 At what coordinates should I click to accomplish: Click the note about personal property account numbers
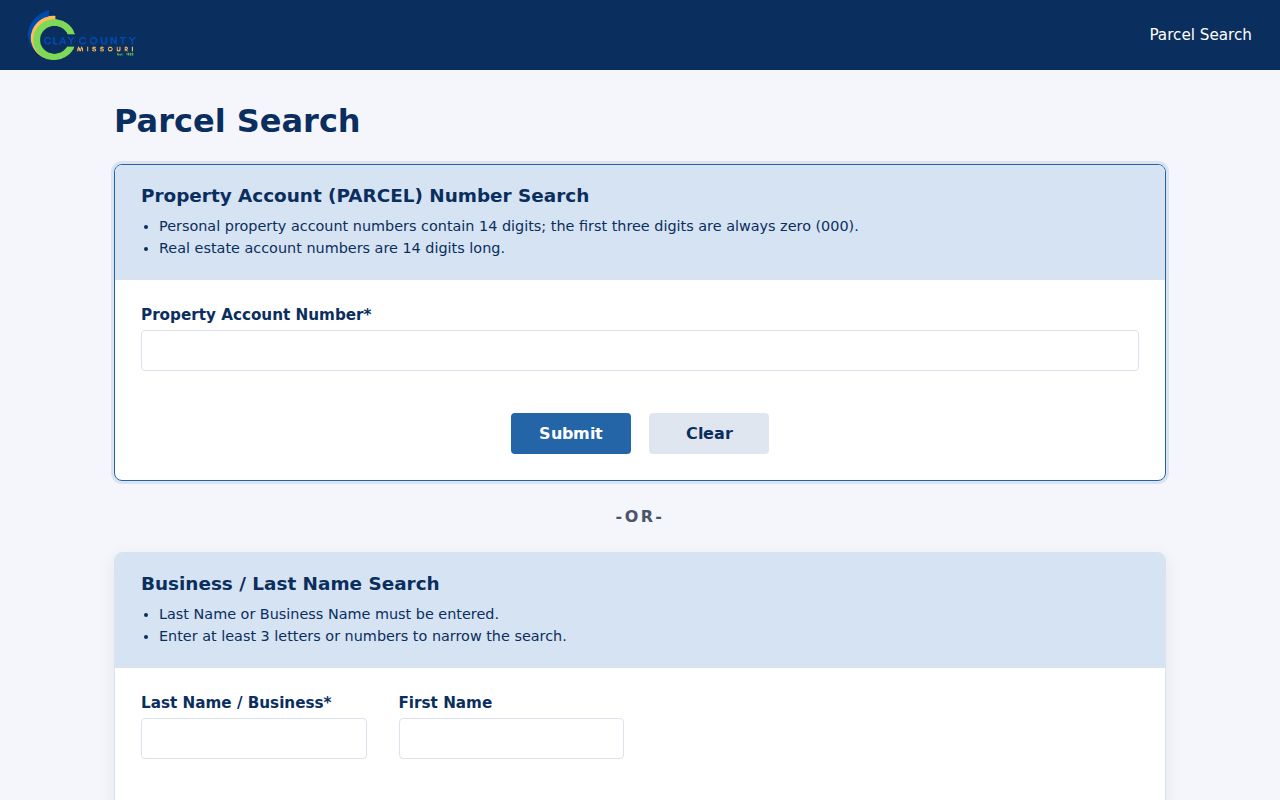(509, 226)
